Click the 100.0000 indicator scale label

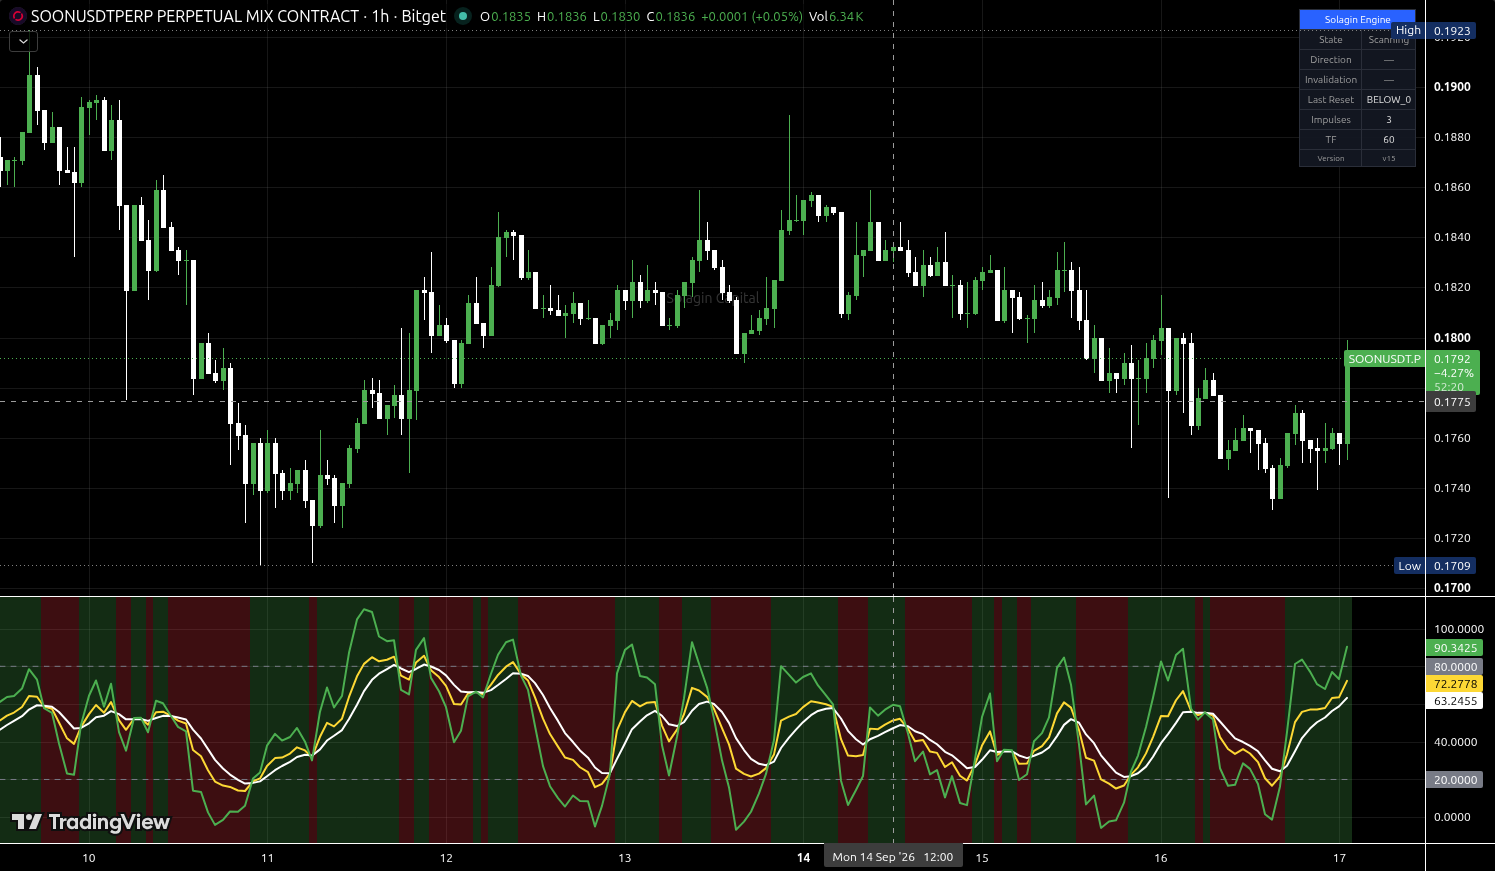[1458, 629]
